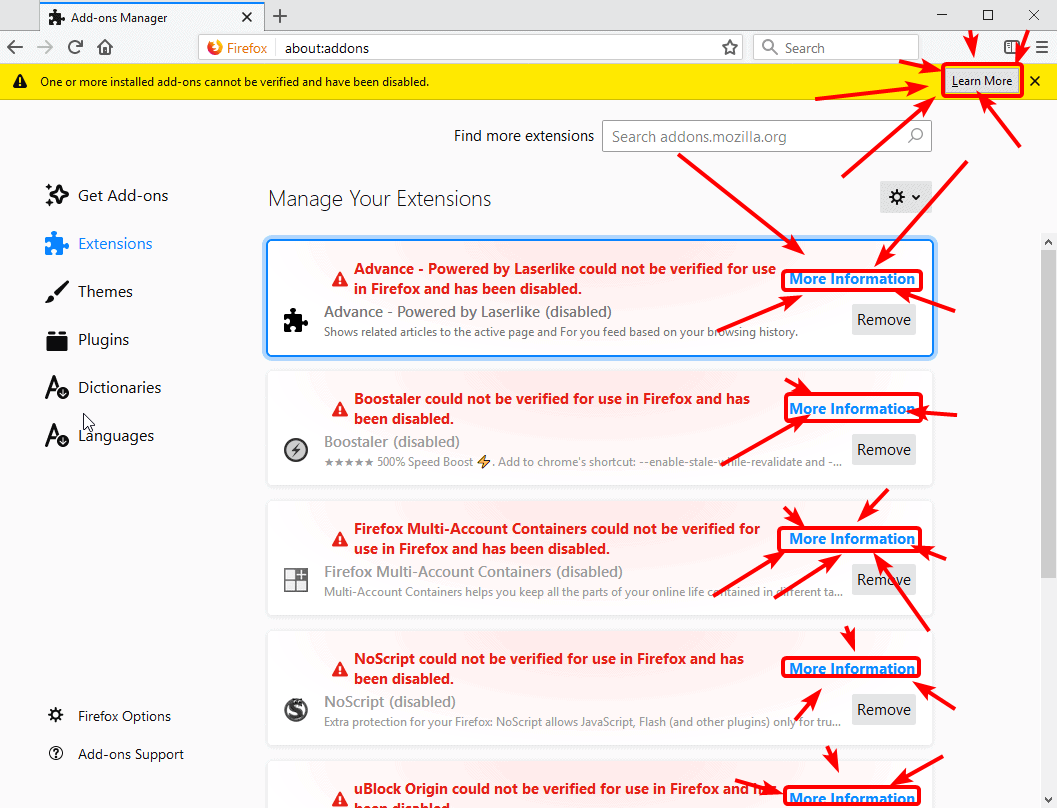The height and width of the screenshot is (808, 1057).
Task: Dismiss the yellow notification bar
Action: [x=1035, y=81]
